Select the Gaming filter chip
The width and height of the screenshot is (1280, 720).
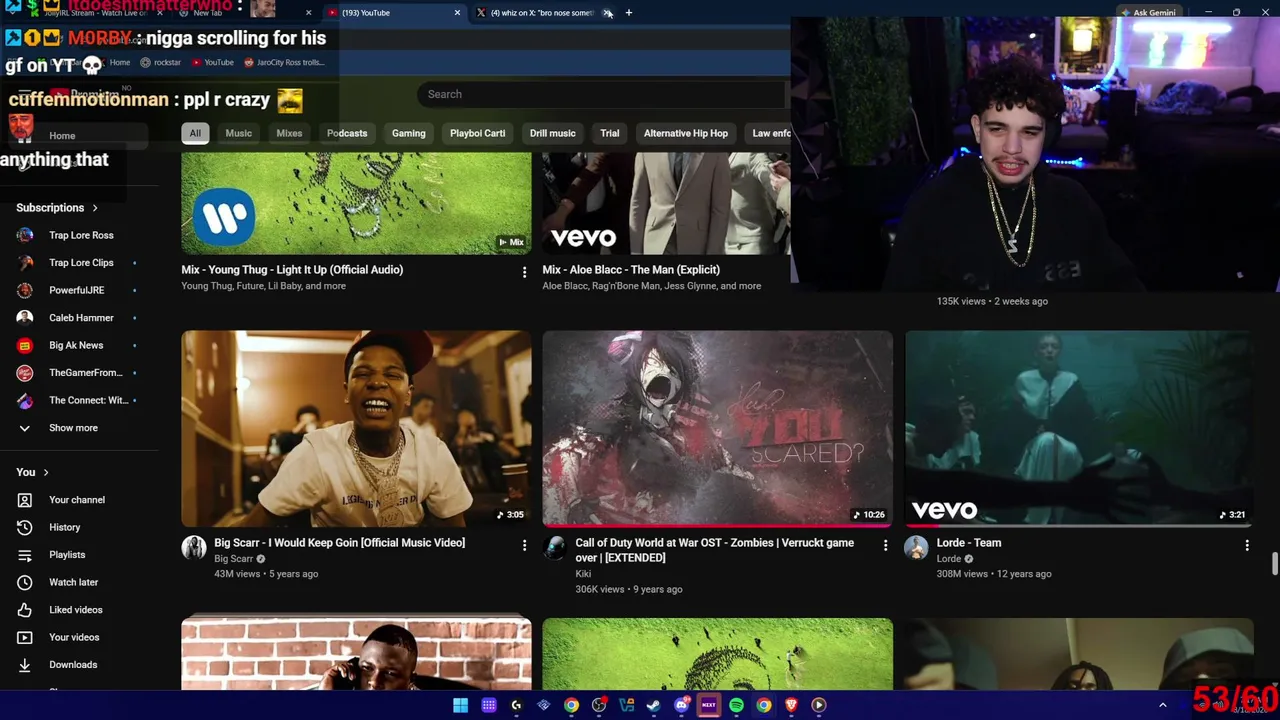tap(408, 133)
